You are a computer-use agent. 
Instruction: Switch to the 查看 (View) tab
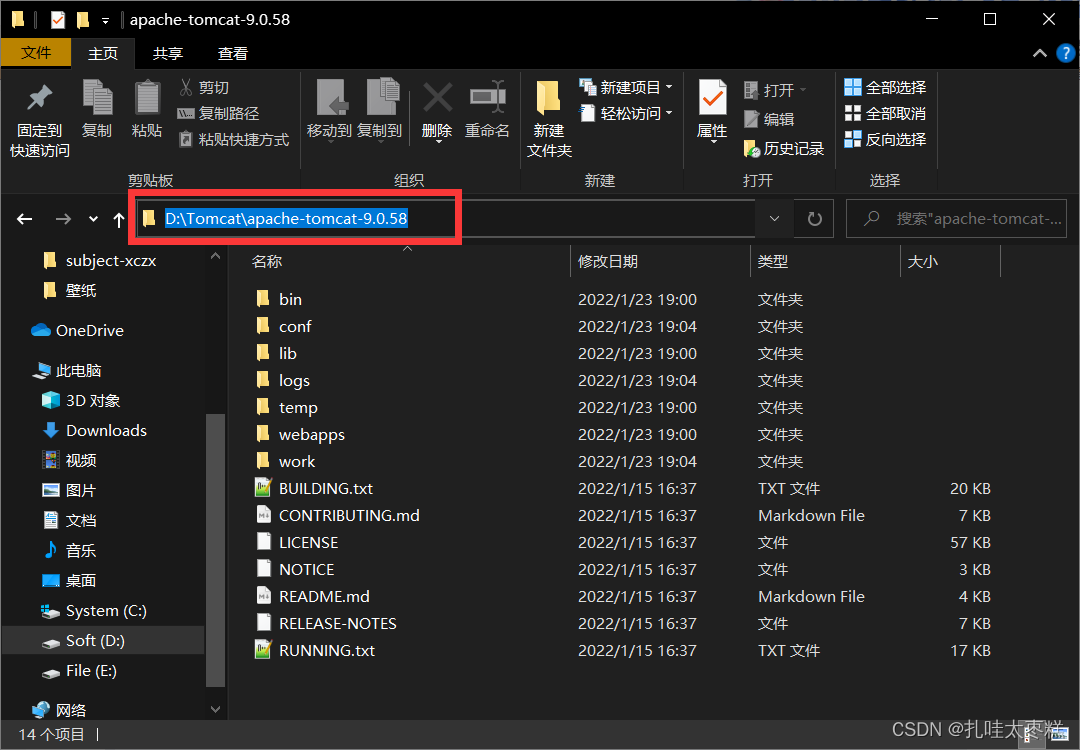(232, 54)
